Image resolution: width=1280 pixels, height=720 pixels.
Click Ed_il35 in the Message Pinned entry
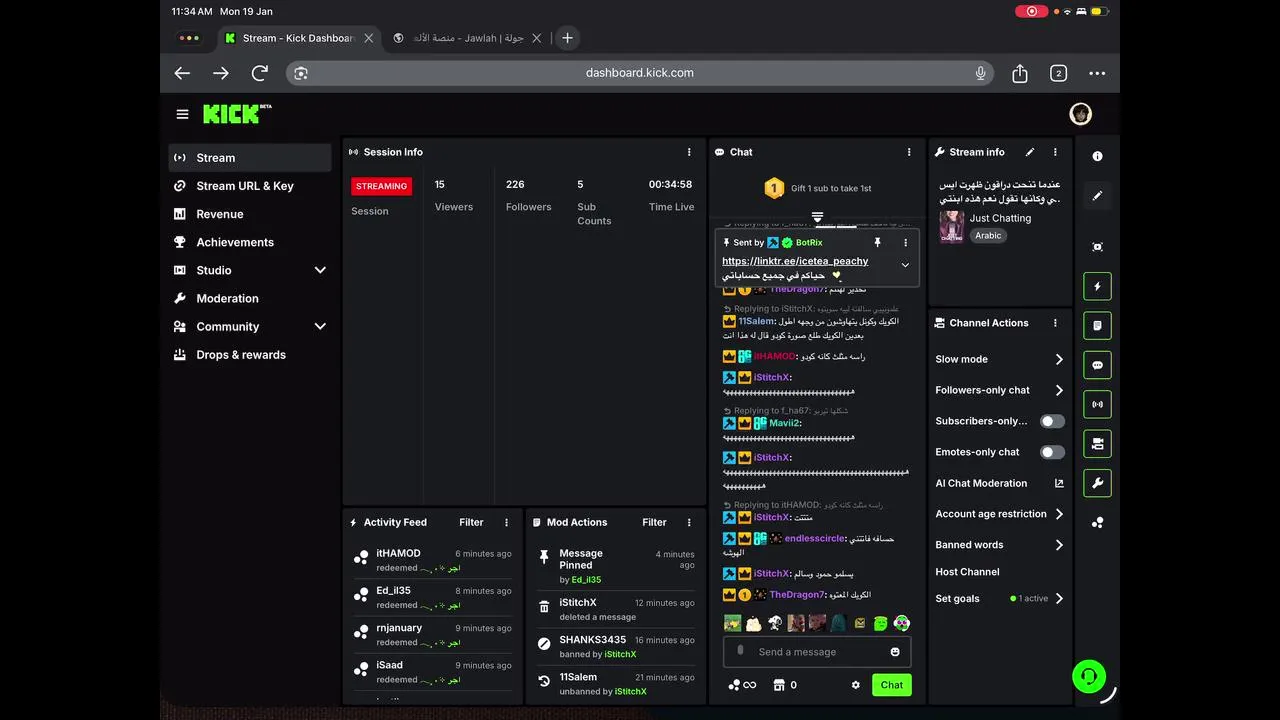[586, 580]
